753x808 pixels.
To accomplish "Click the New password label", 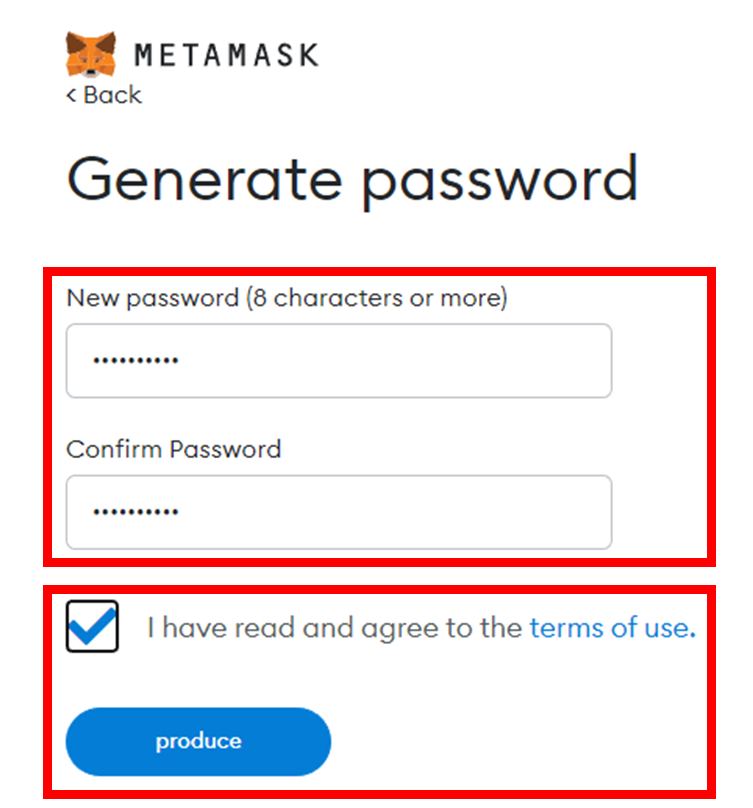I will (154, 298).
